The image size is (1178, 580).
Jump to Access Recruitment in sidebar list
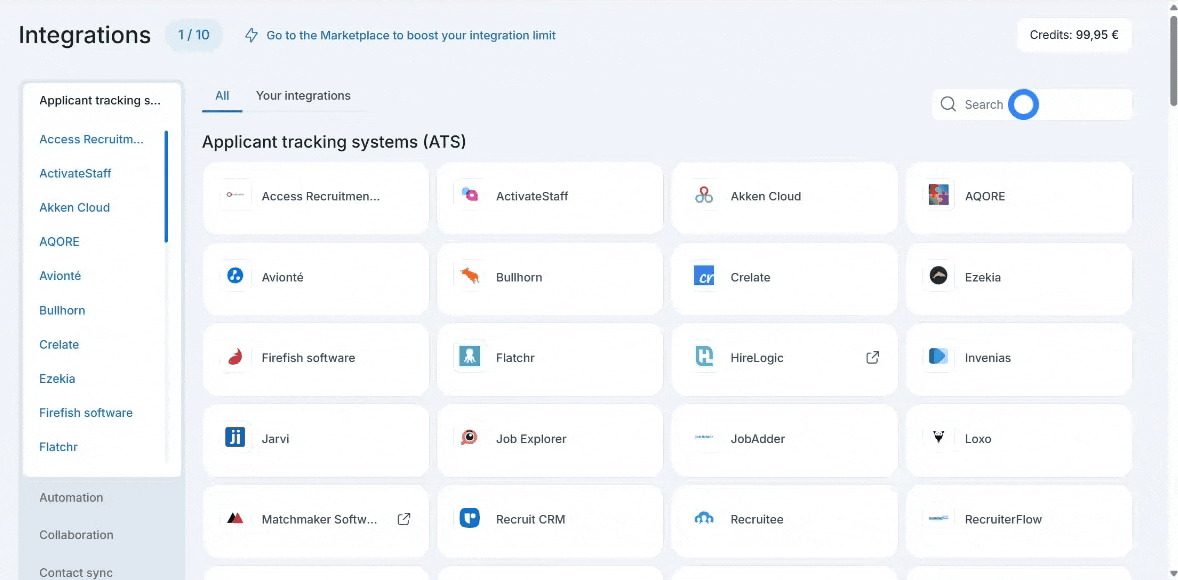[92, 139]
